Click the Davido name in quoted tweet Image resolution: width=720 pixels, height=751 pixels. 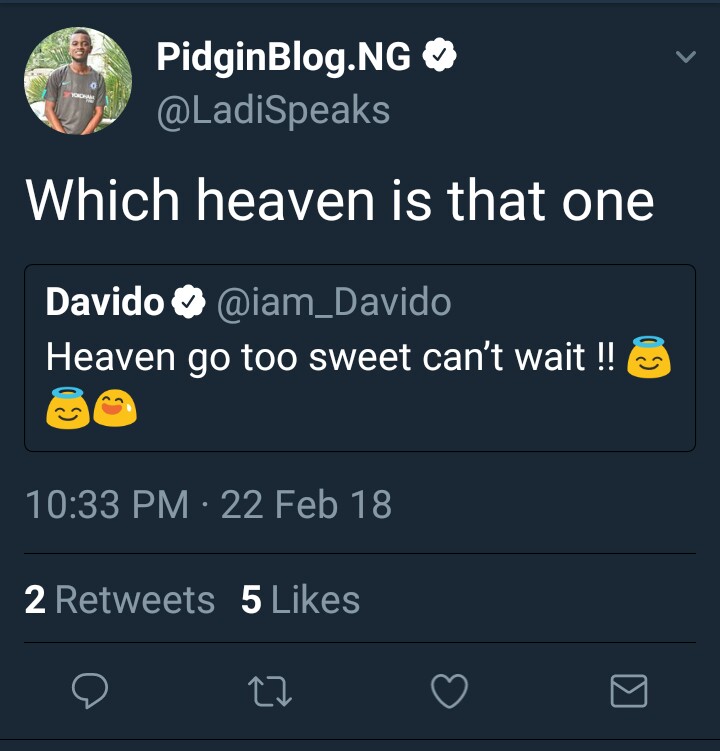105,301
